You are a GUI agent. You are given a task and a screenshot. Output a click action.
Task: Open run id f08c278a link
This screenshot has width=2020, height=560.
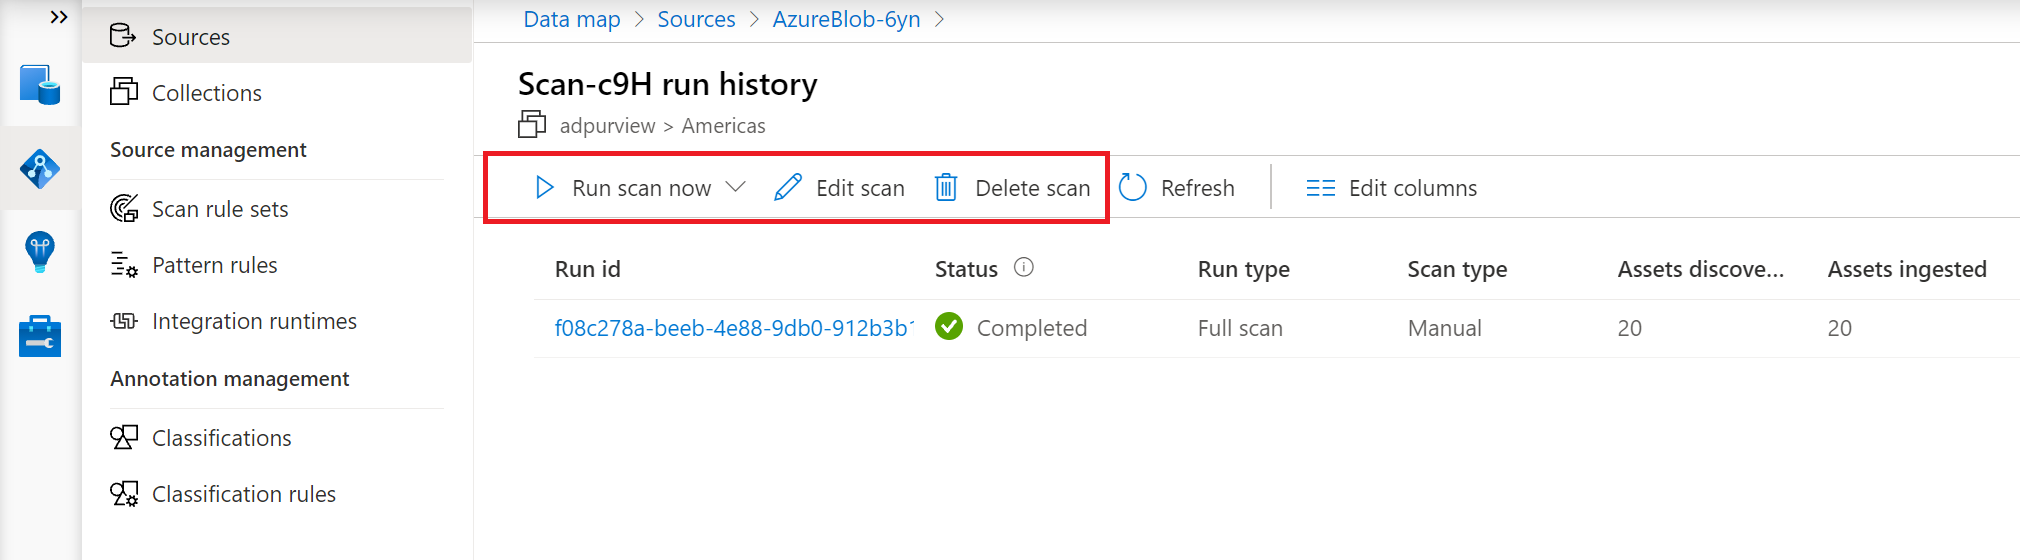click(733, 328)
